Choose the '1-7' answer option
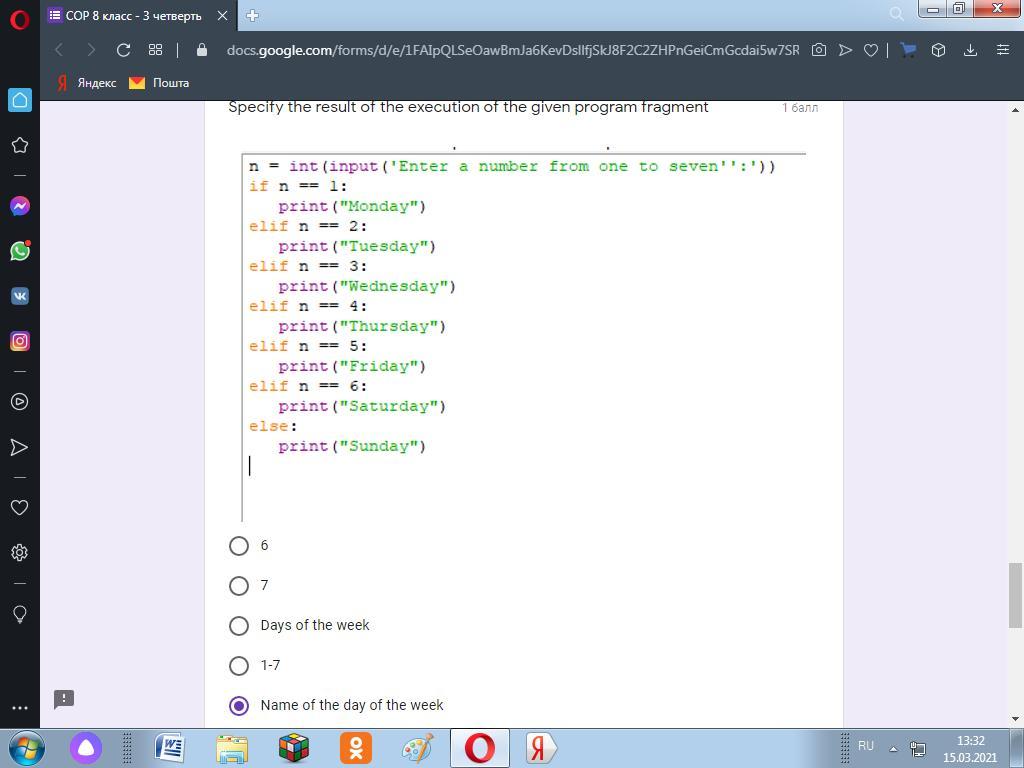Screen dimensions: 1024x768 pyautogui.click(x=239, y=666)
